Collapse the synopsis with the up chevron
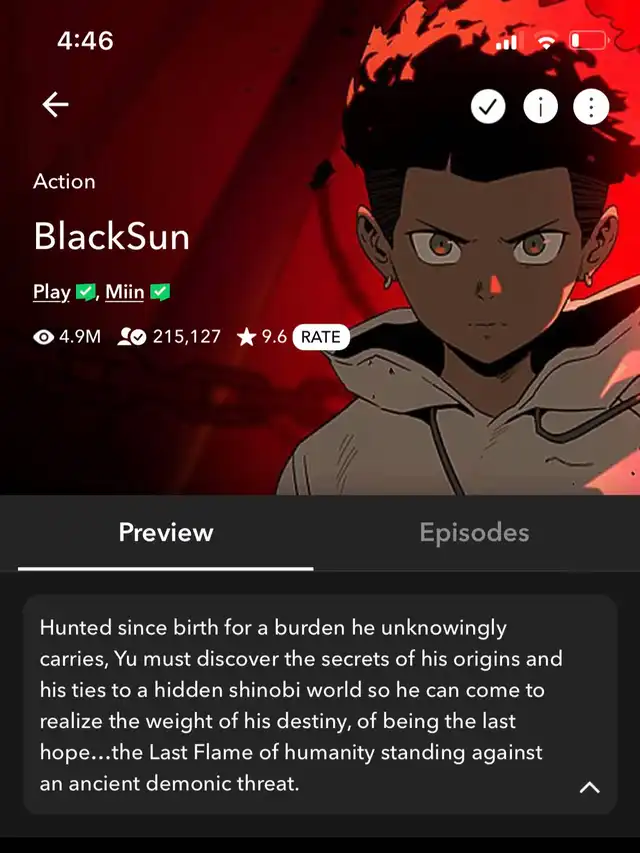The width and height of the screenshot is (640, 853). 589,787
